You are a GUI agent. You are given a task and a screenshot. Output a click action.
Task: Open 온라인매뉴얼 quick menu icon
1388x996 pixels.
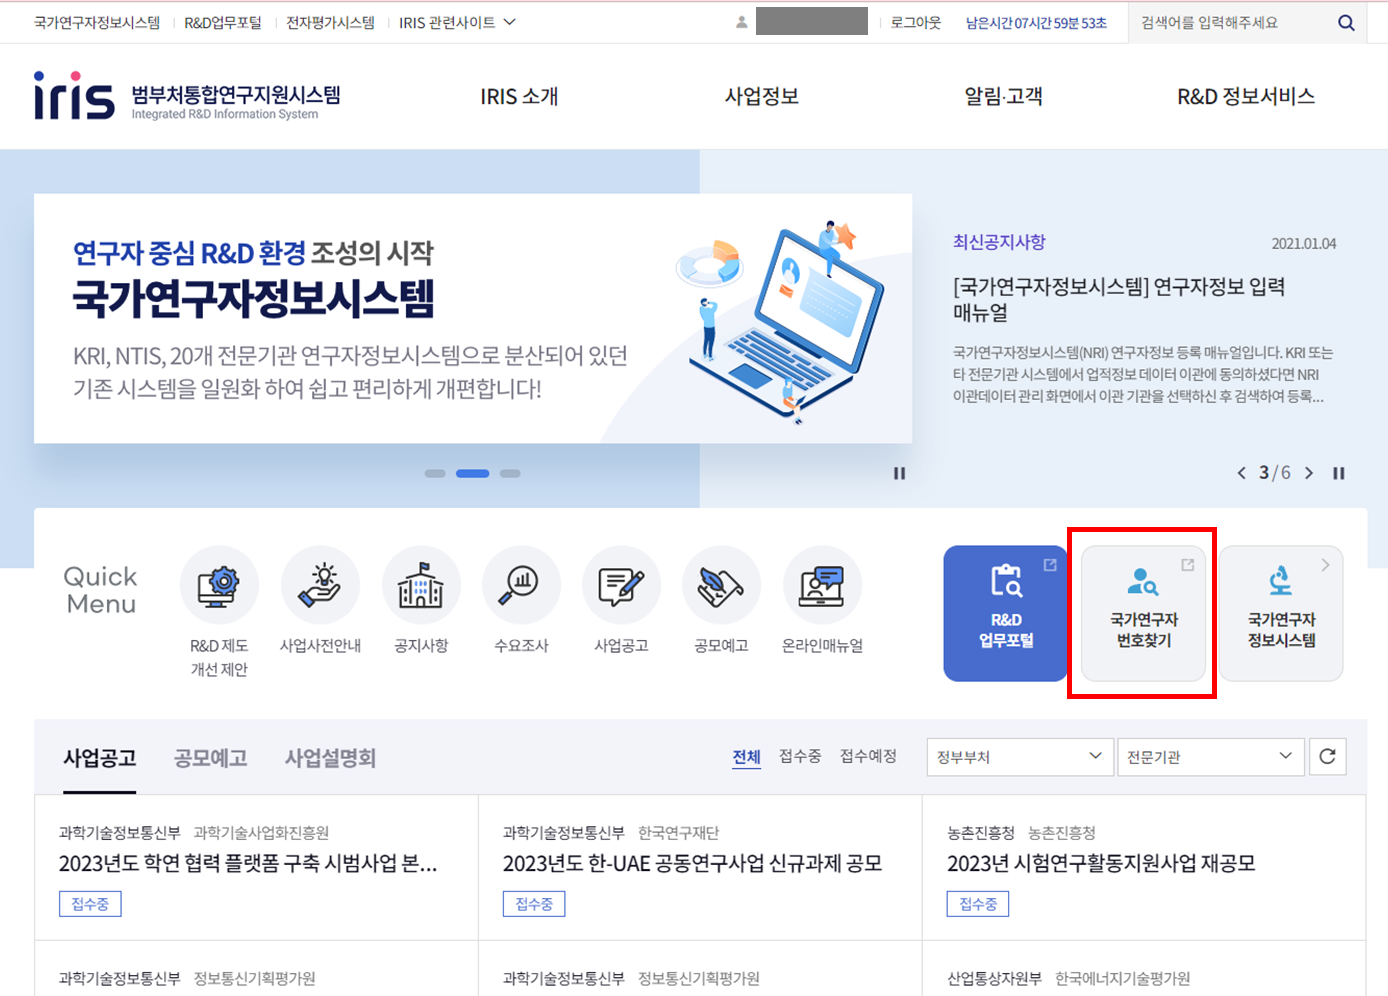tap(822, 584)
